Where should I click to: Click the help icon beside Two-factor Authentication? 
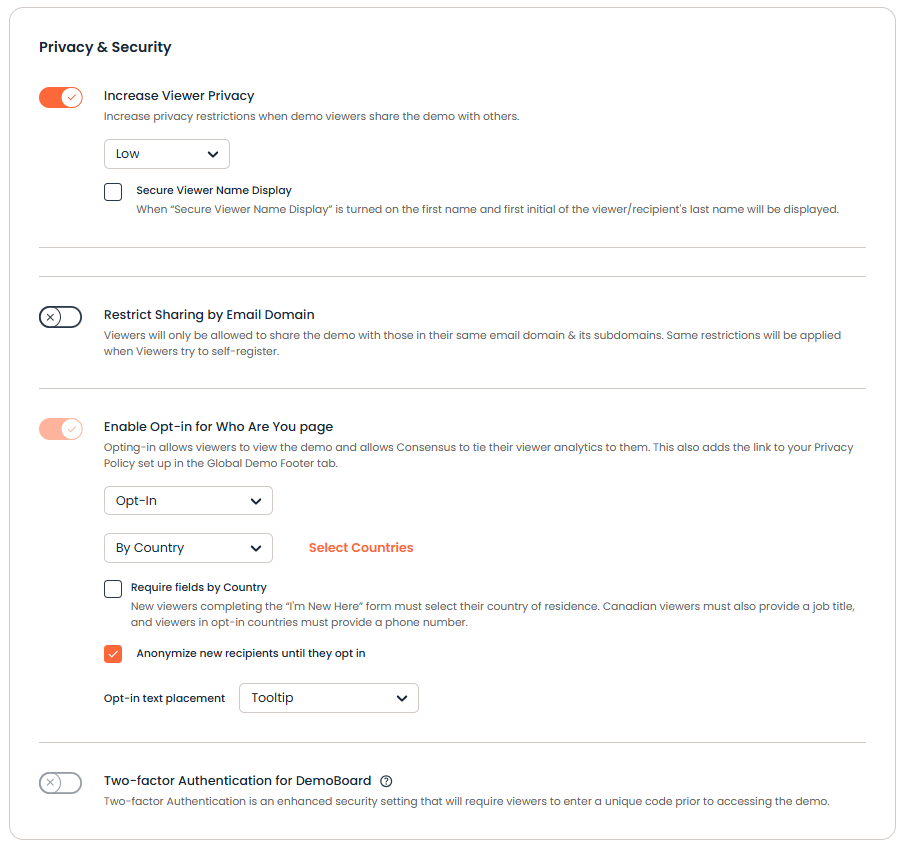point(386,781)
